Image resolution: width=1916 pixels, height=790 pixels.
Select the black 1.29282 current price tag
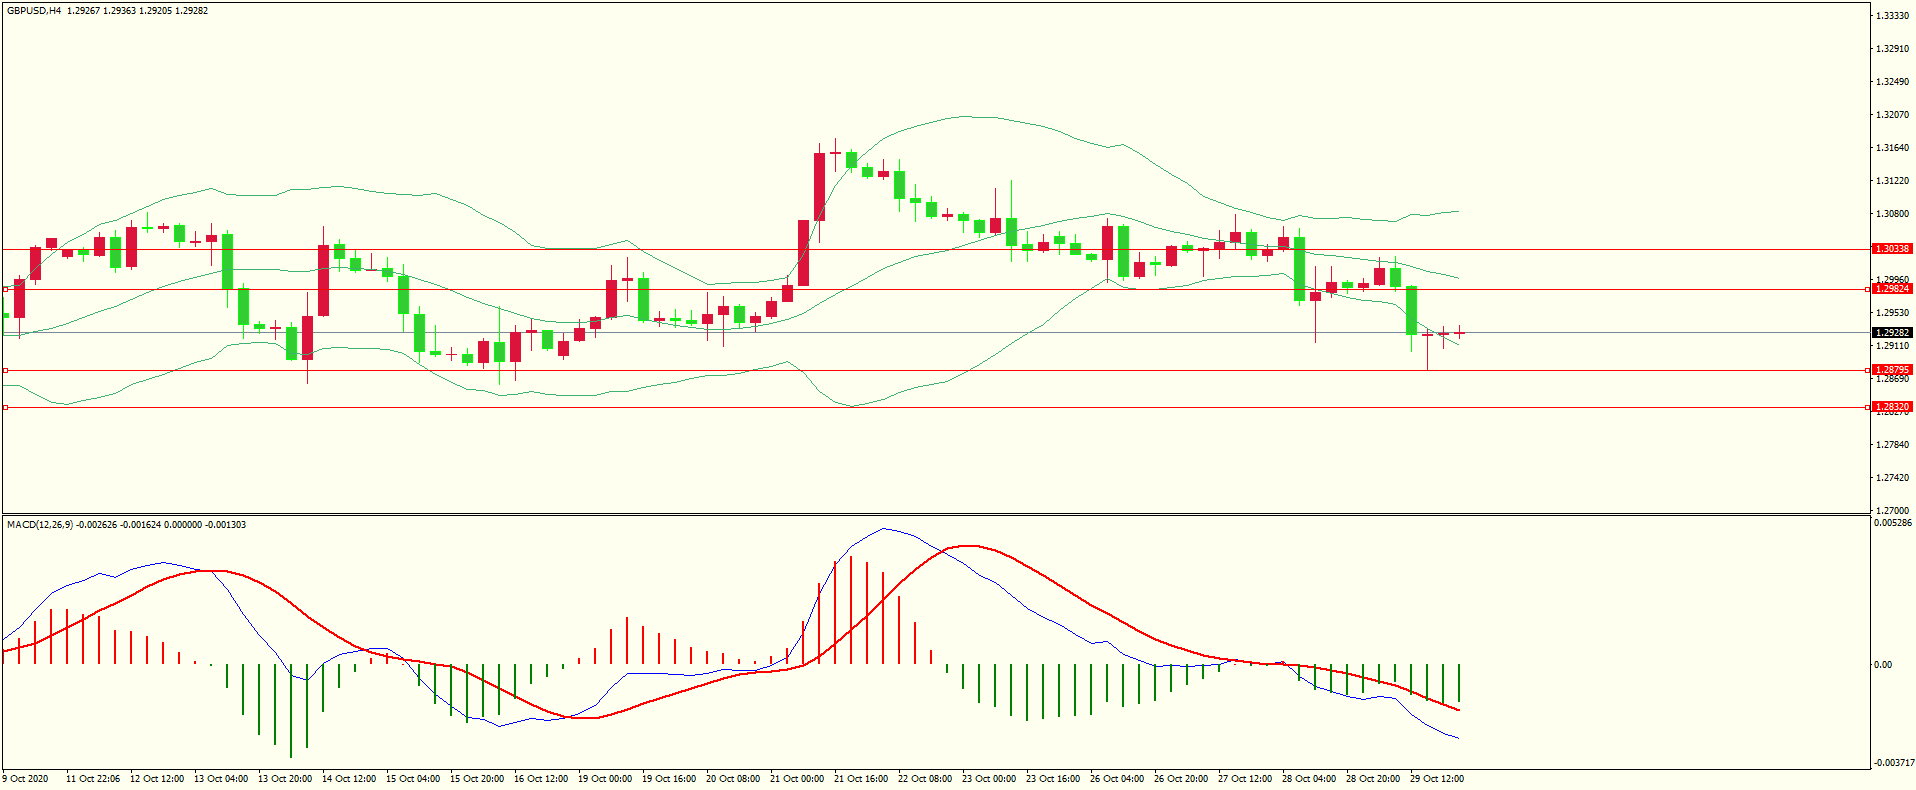click(1891, 333)
